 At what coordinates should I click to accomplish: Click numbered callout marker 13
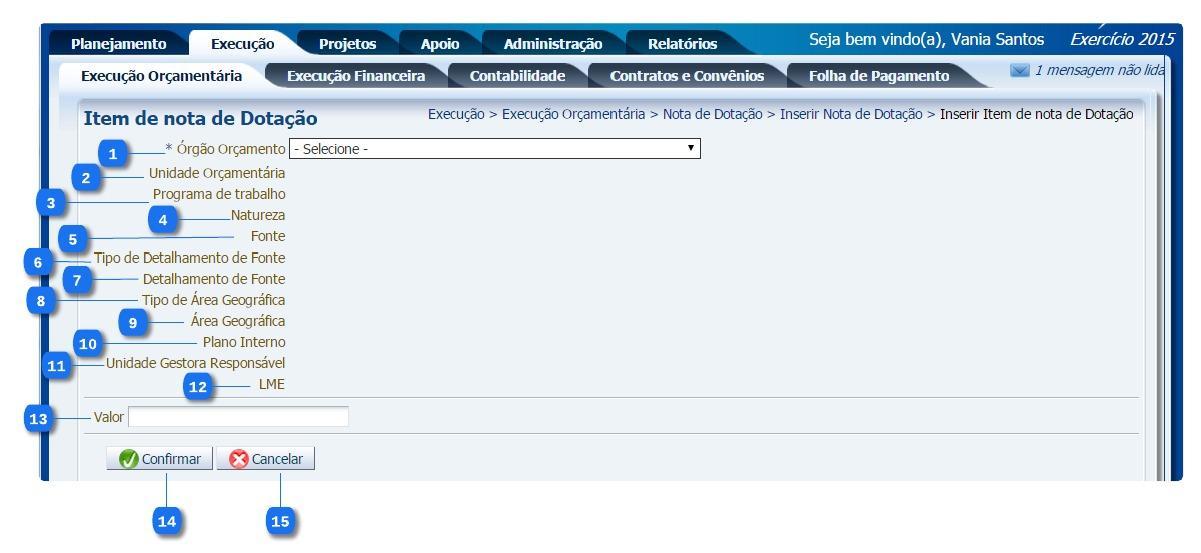[39, 420]
